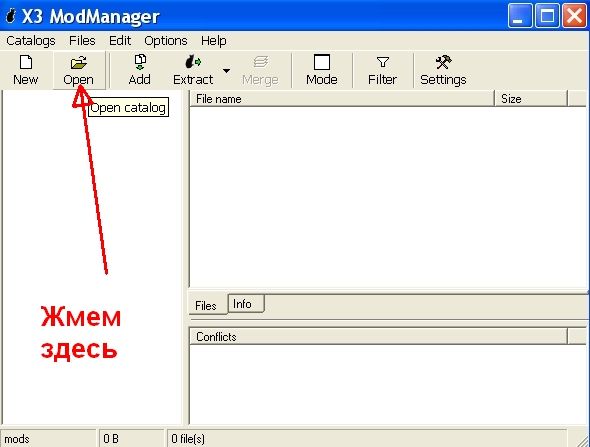Open the Files menu
This screenshot has width=590, height=447.
coord(82,41)
